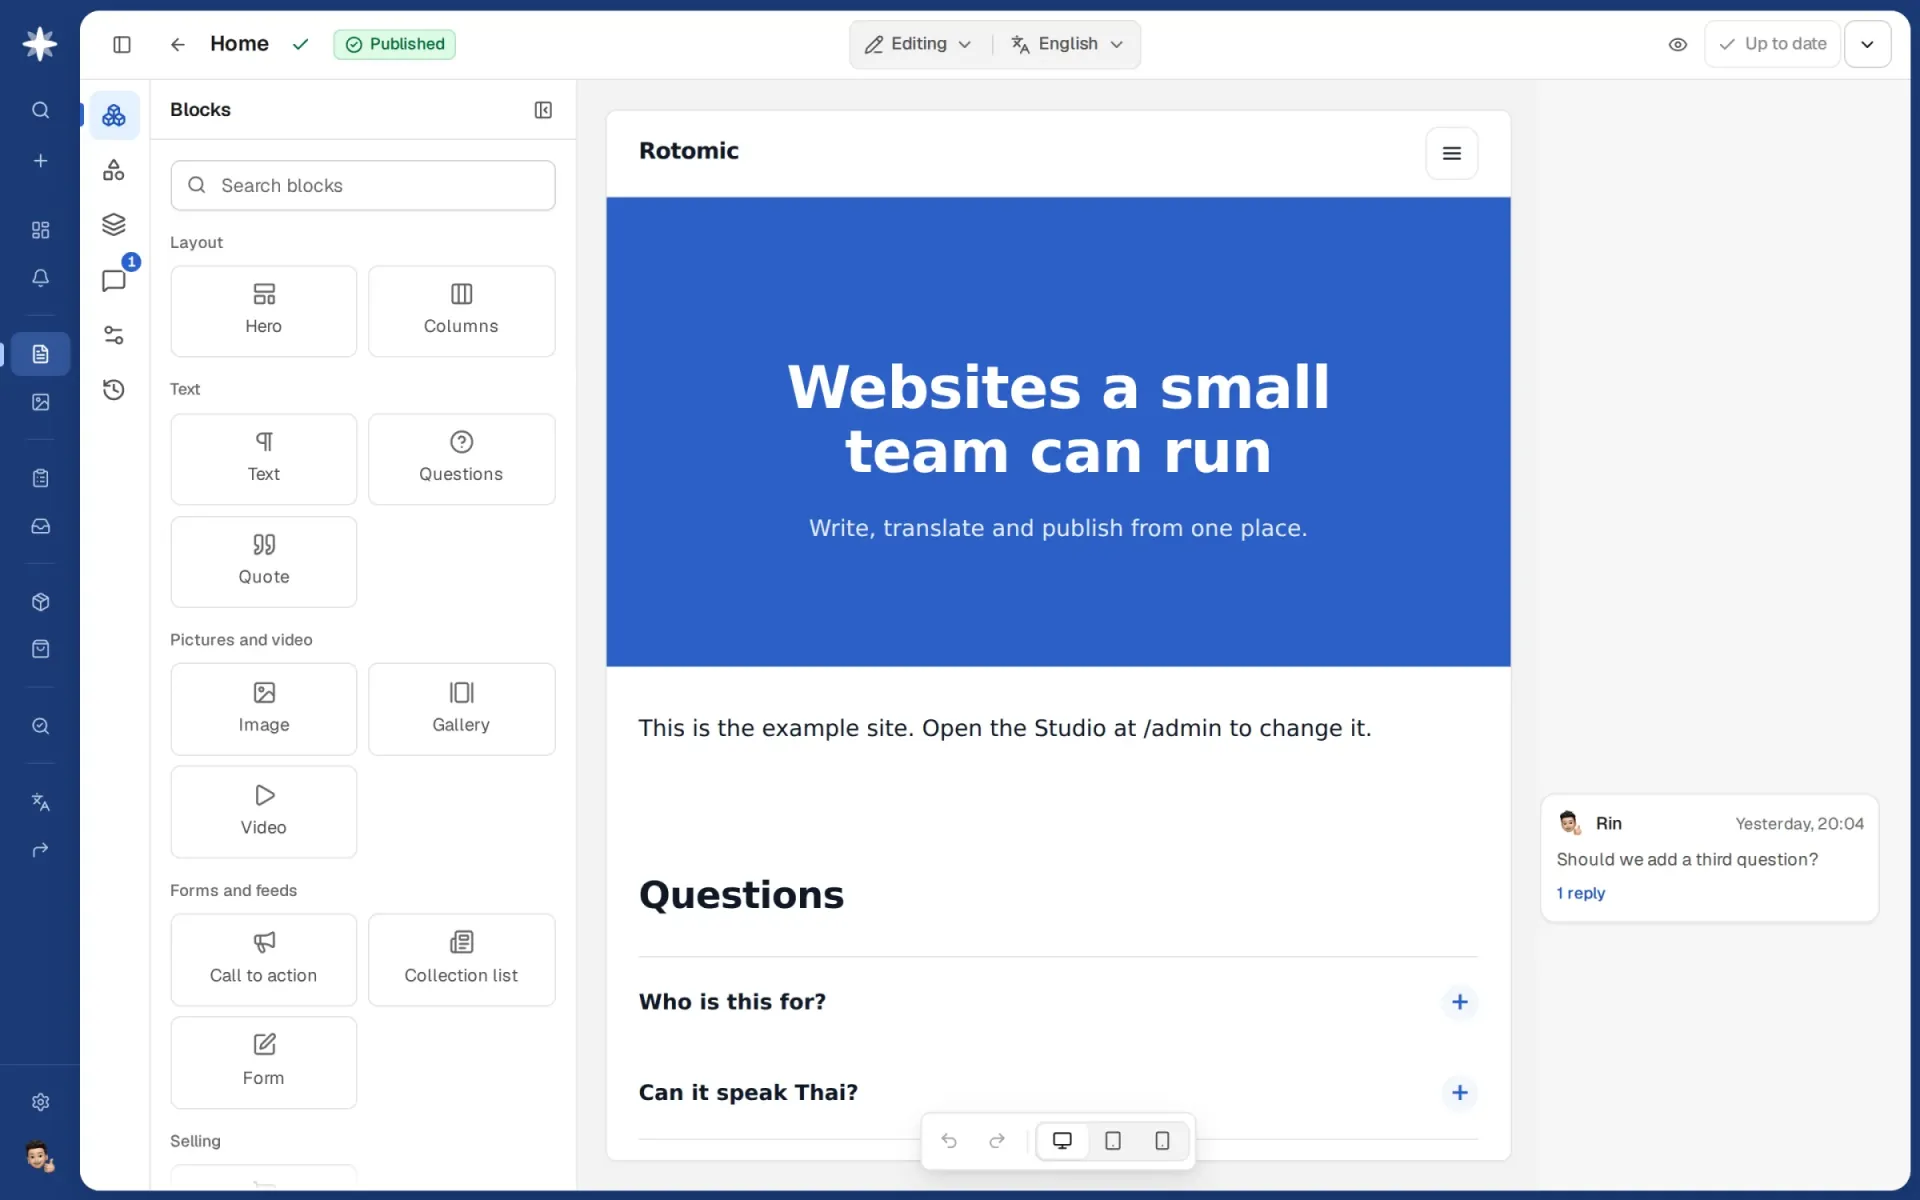Open the cube products icon in rail
1920x1200 pixels.
tap(40, 602)
